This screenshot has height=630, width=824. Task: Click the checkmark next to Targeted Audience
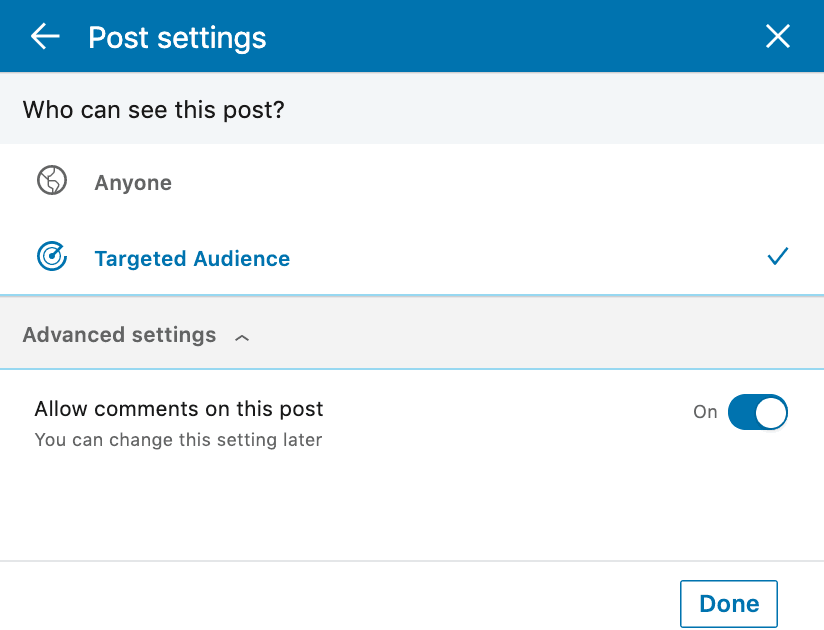pos(777,256)
